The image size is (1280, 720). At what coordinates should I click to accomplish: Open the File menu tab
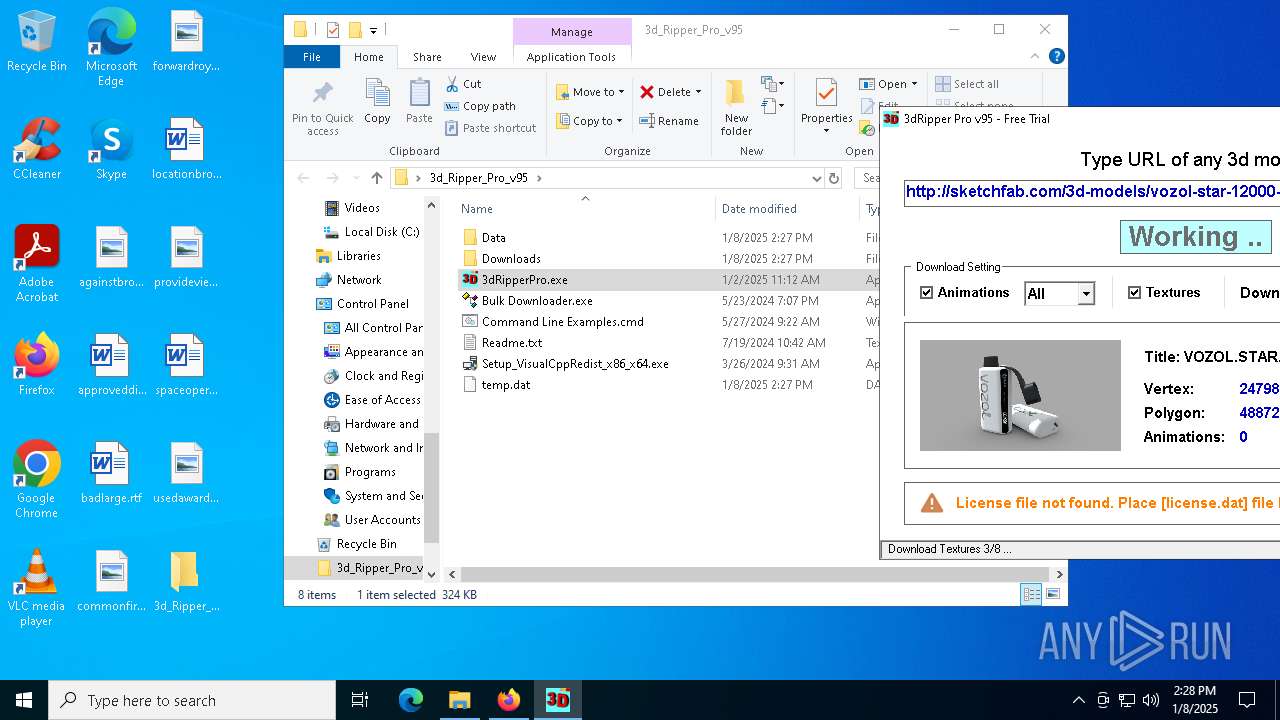[x=312, y=57]
